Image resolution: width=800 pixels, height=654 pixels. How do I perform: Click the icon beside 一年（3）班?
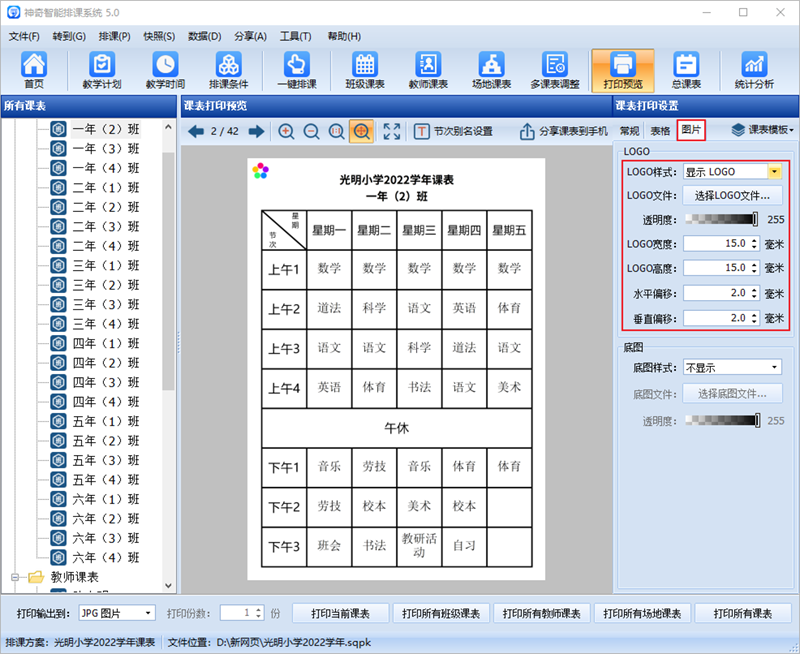58,148
